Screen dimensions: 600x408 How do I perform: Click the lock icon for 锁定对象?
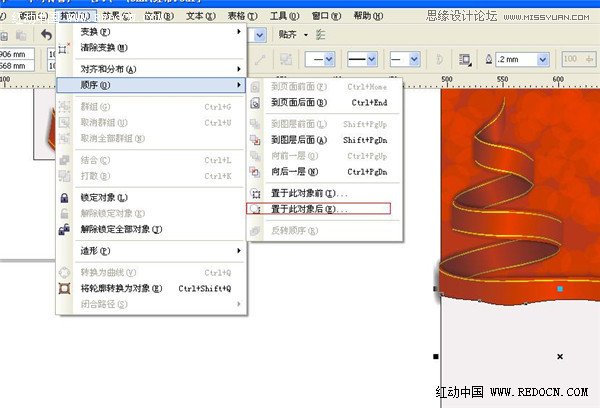(64, 198)
